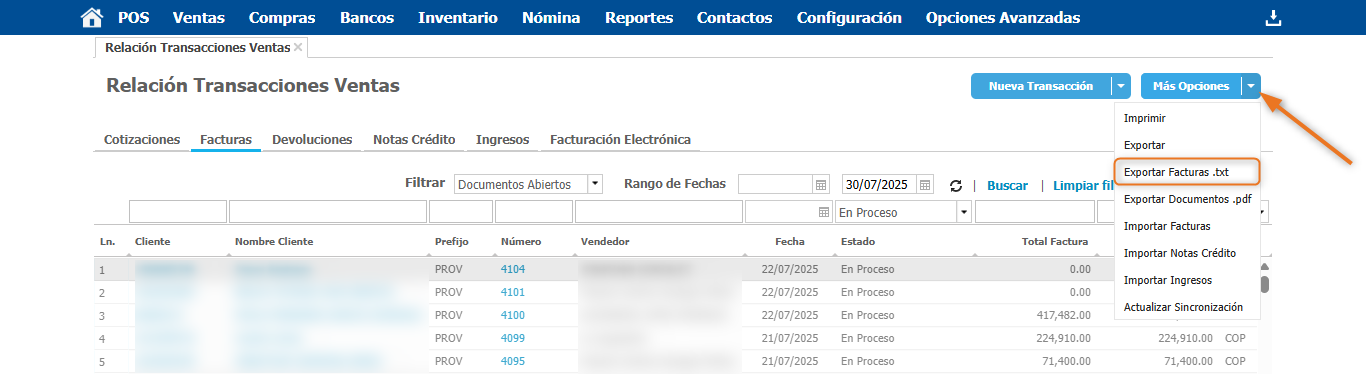Open Contactos menu
Image resolution: width=1366 pixels, height=374 pixels.
click(734, 18)
